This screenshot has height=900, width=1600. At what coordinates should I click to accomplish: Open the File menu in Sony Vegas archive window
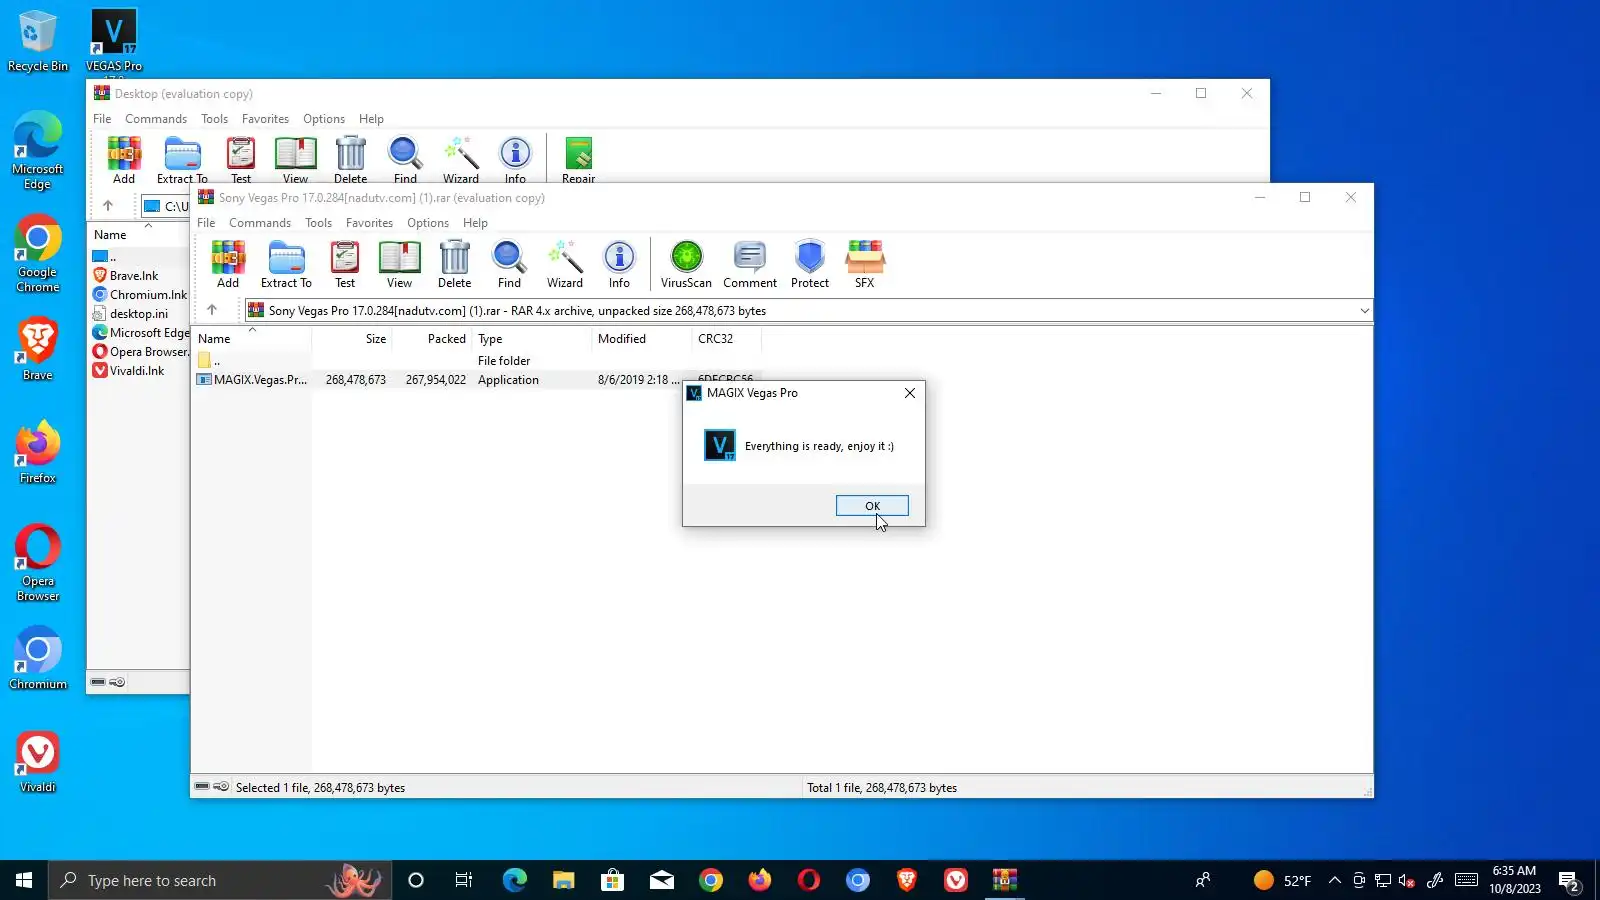[x=206, y=223]
